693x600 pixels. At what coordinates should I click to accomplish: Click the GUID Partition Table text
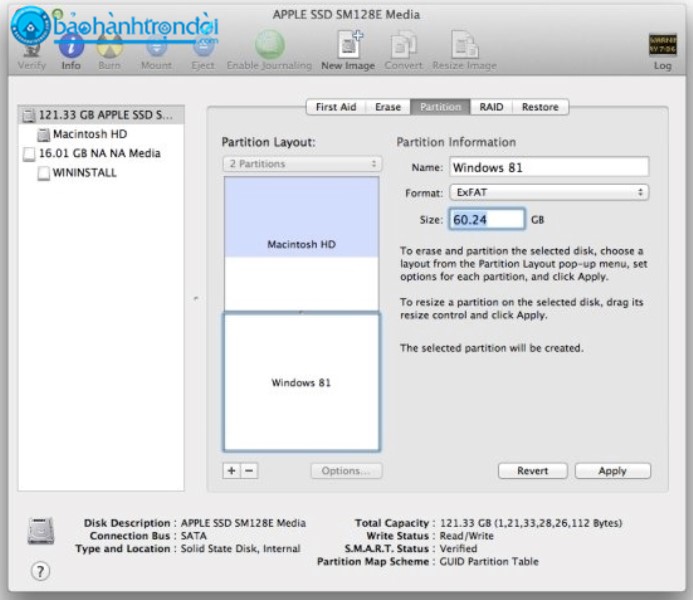coord(489,562)
